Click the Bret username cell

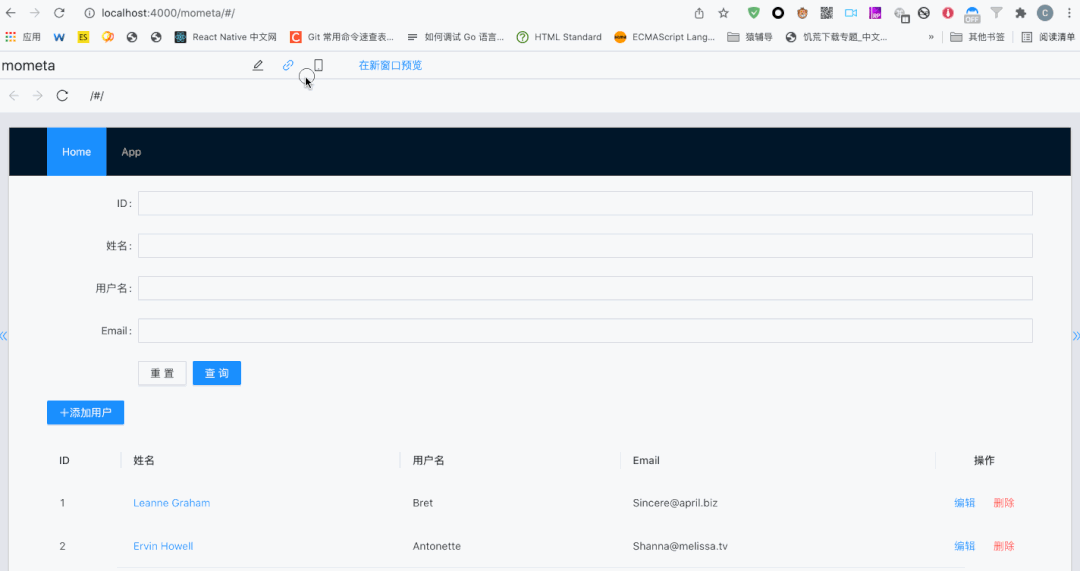(x=423, y=503)
